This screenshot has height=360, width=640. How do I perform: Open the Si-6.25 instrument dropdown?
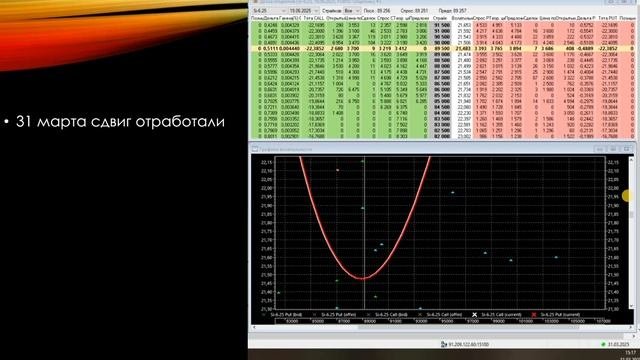[x=269, y=11]
